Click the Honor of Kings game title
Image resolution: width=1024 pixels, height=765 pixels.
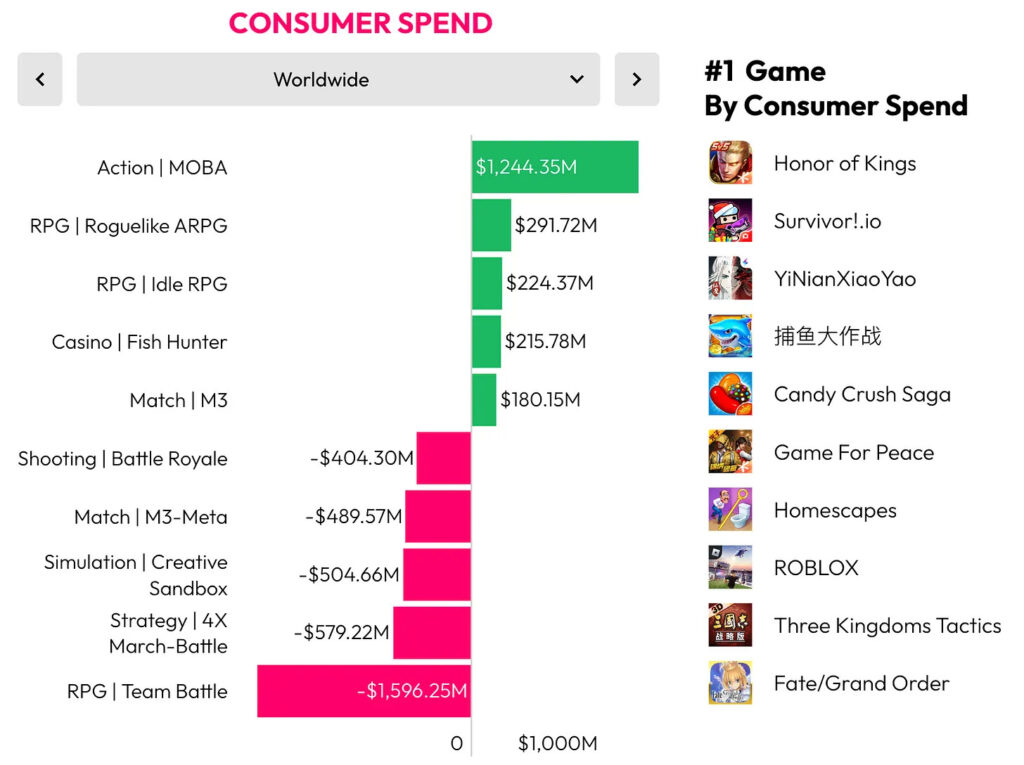point(844,163)
